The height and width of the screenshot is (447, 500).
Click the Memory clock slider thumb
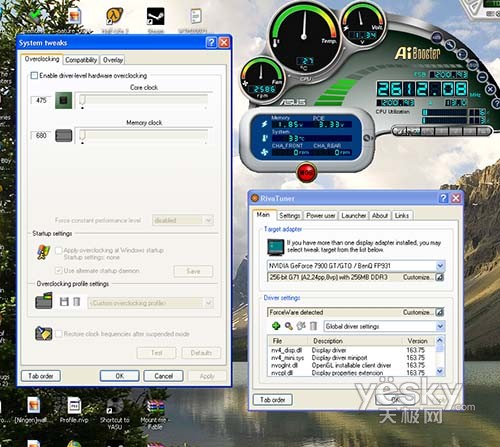pos(82,135)
